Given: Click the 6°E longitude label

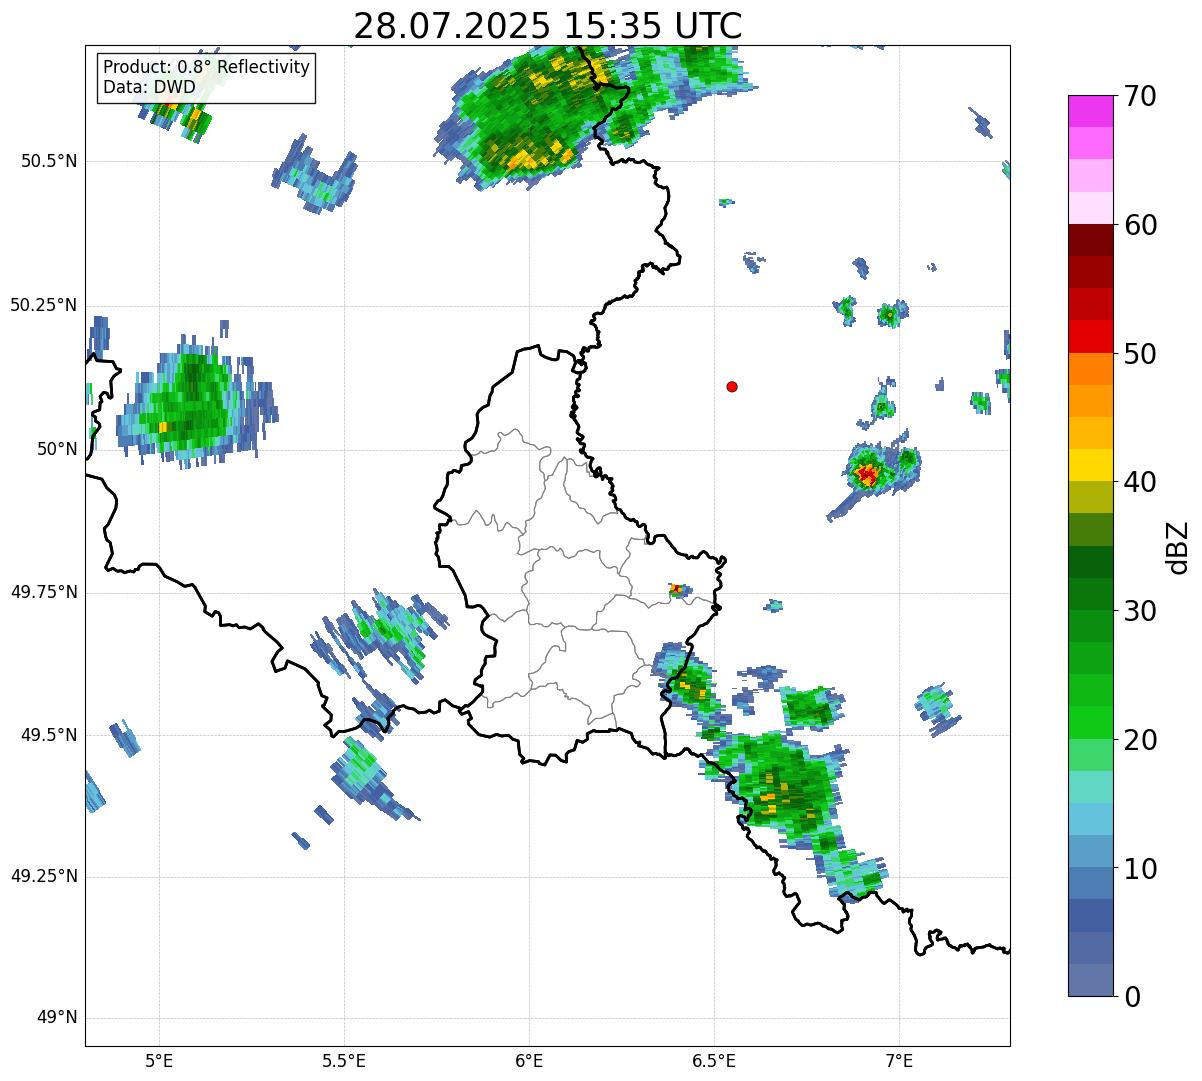Looking at the screenshot, I should coord(529,1060).
